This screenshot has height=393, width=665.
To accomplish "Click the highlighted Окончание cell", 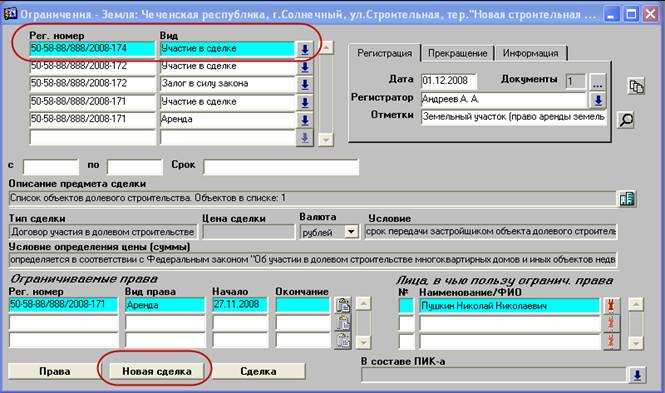I will (302, 305).
